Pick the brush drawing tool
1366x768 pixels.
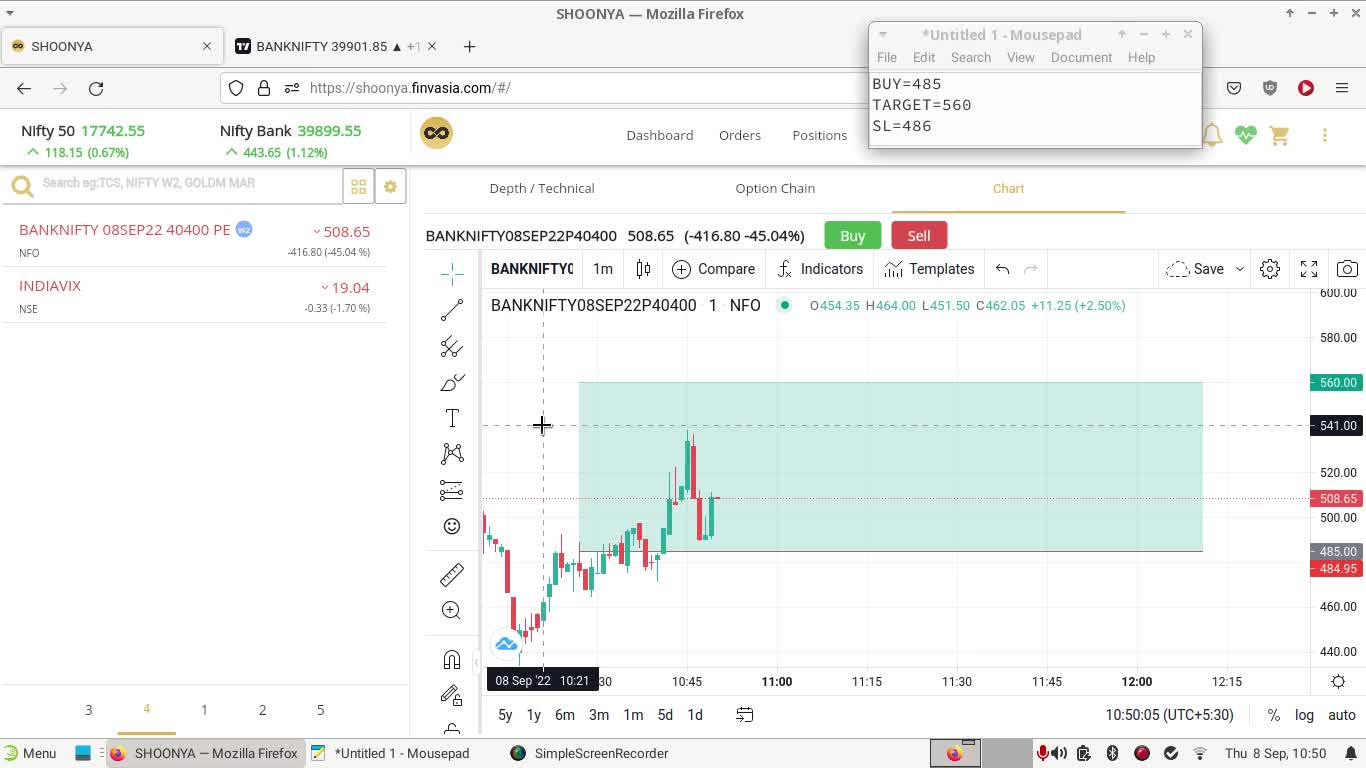[x=452, y=383]
